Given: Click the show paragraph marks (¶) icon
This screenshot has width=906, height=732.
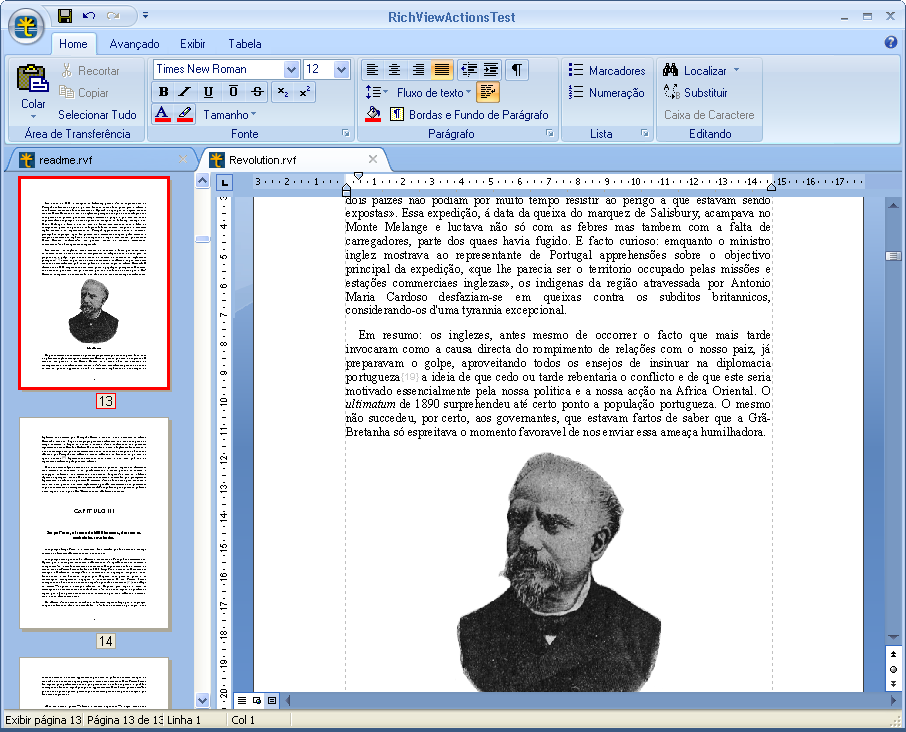Looking at the screenshot, I should (x=516, y=69).
